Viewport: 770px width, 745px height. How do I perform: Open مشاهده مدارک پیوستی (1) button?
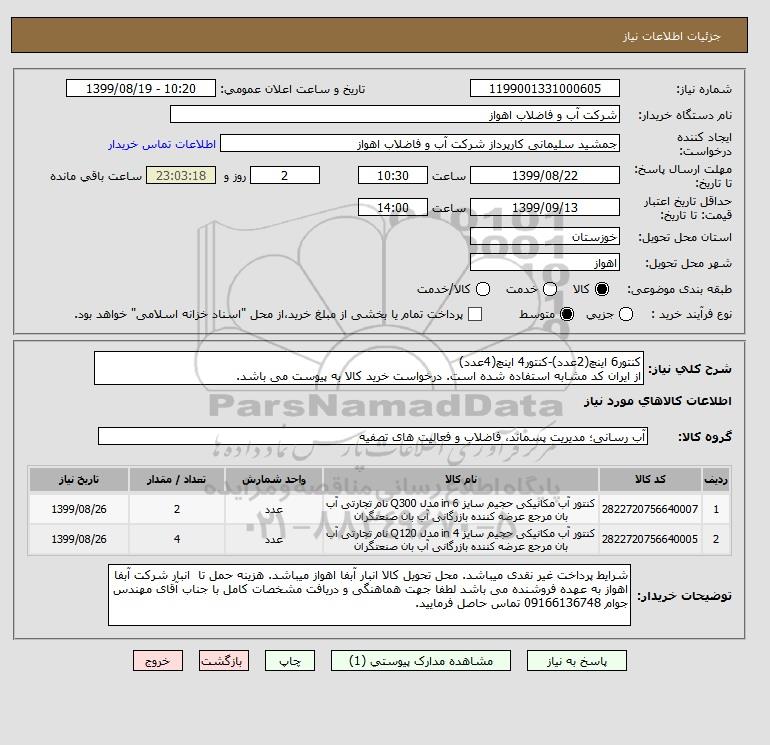(x=421, y=661)
